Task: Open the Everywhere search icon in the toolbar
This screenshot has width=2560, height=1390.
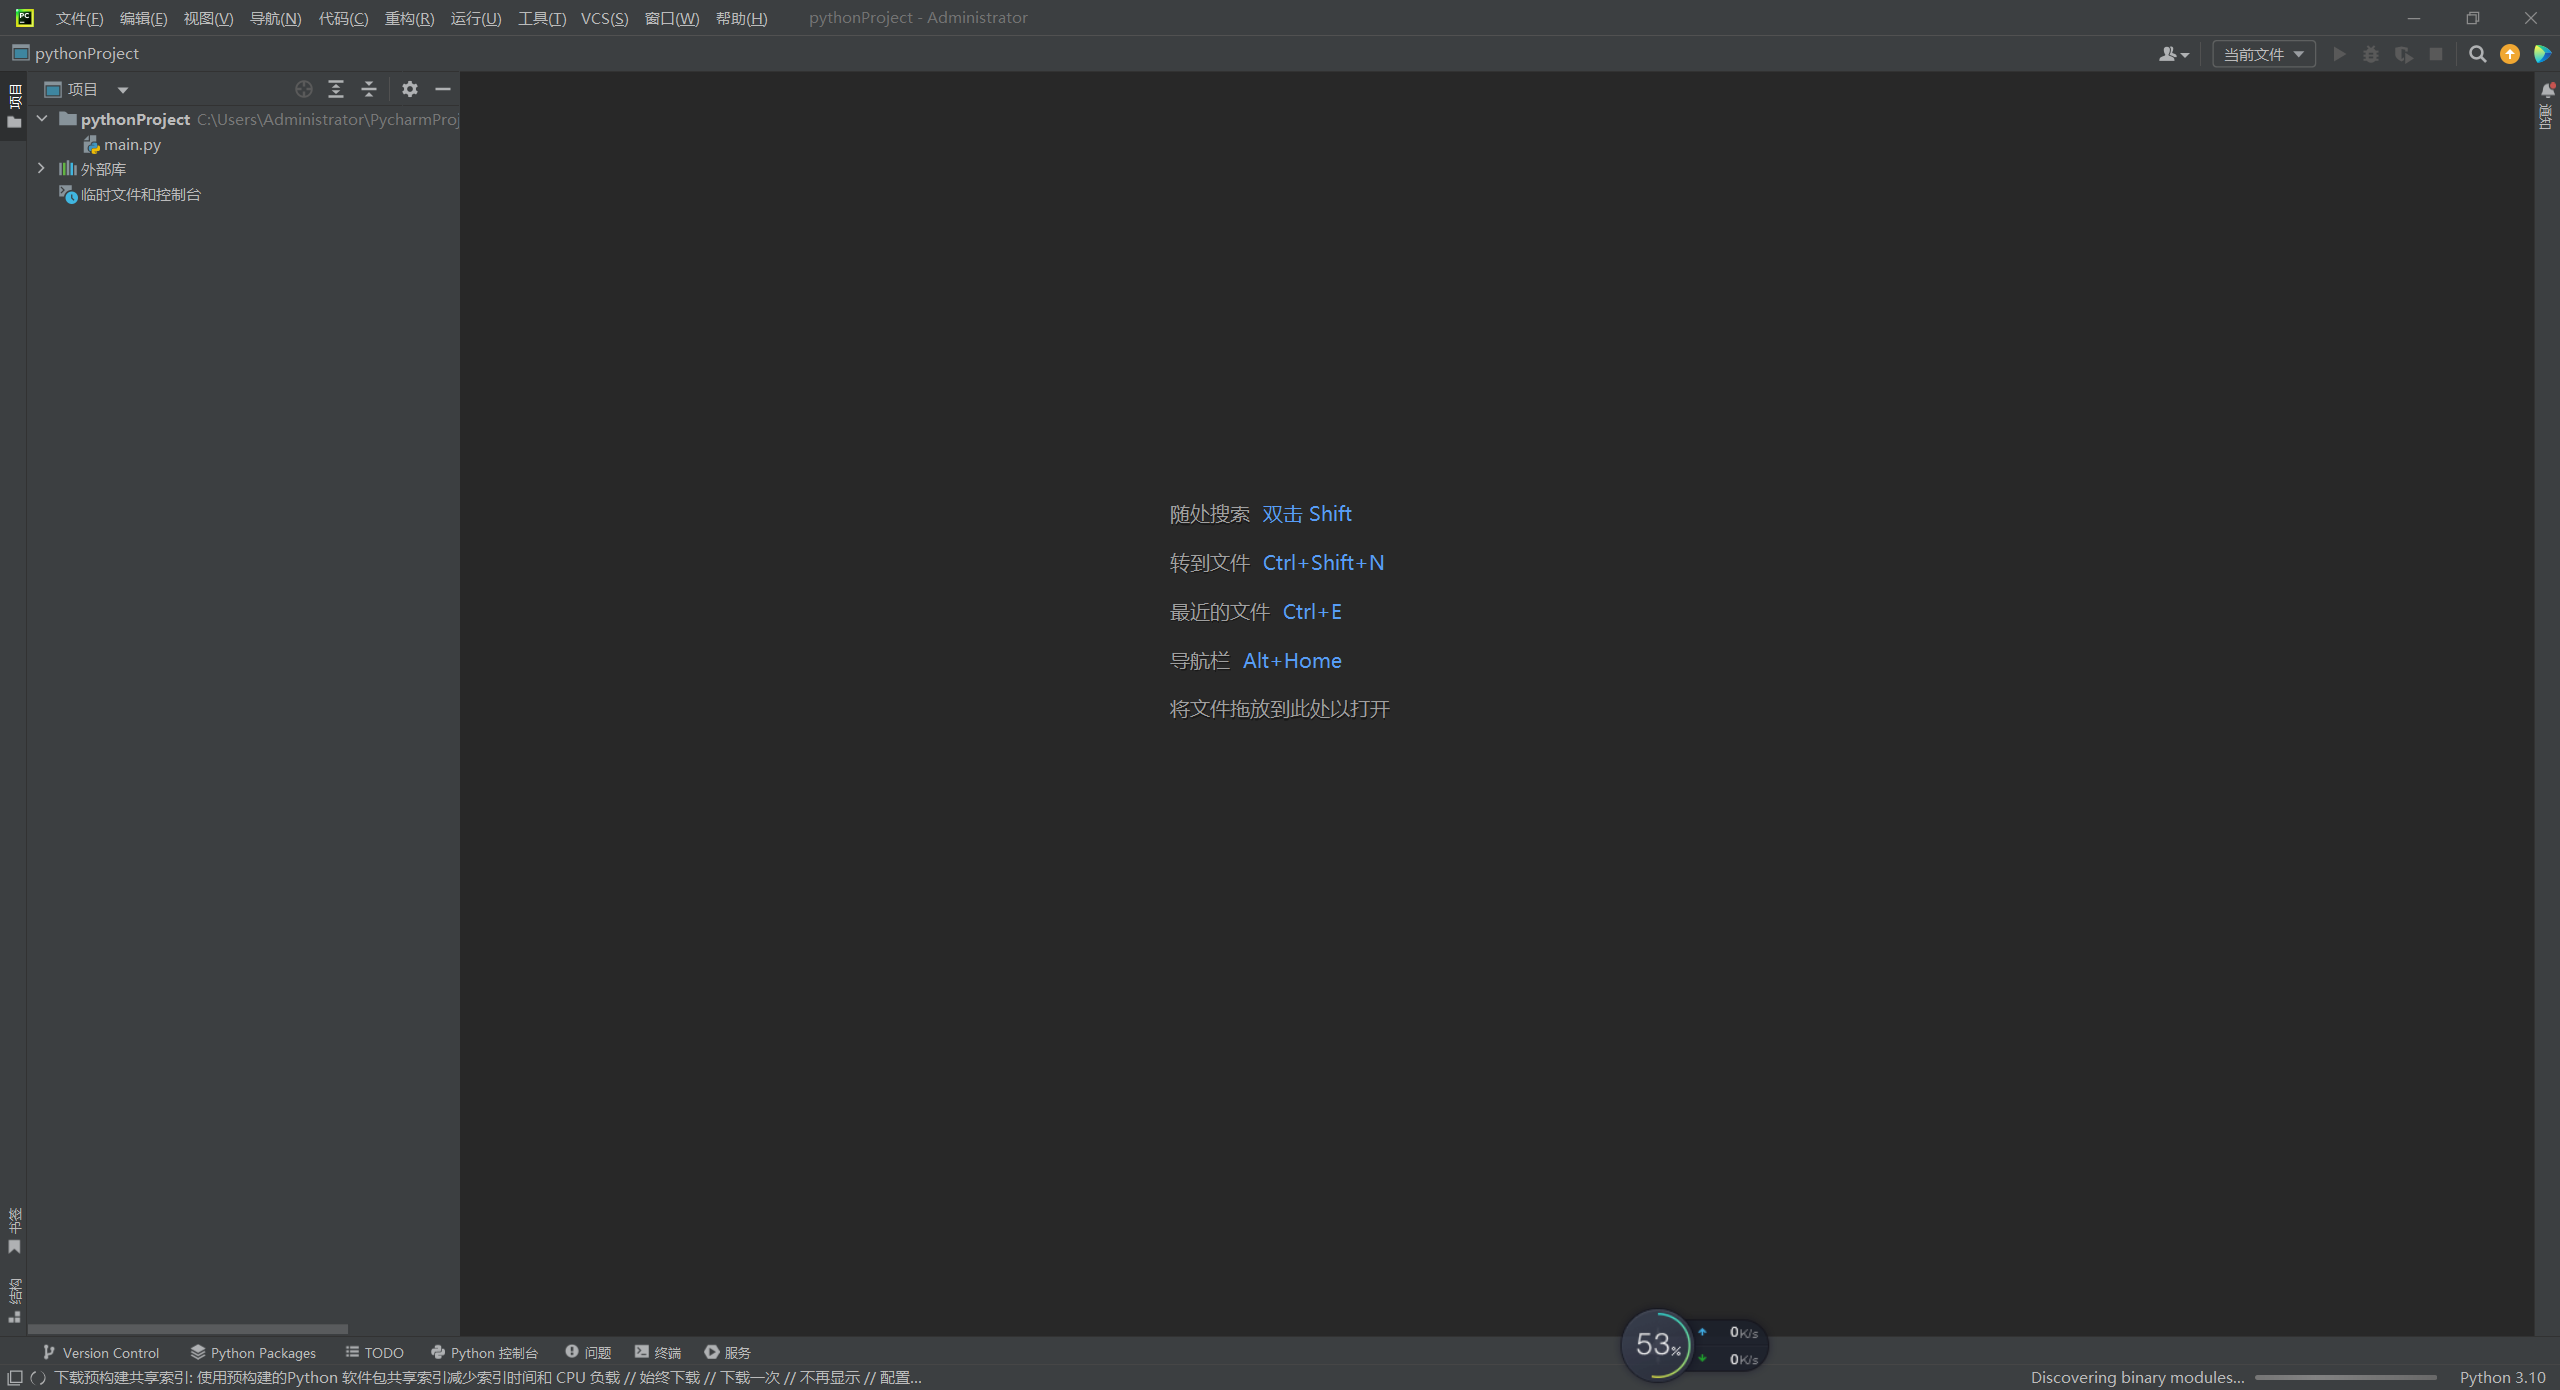Action: (x=2478, y=55)
